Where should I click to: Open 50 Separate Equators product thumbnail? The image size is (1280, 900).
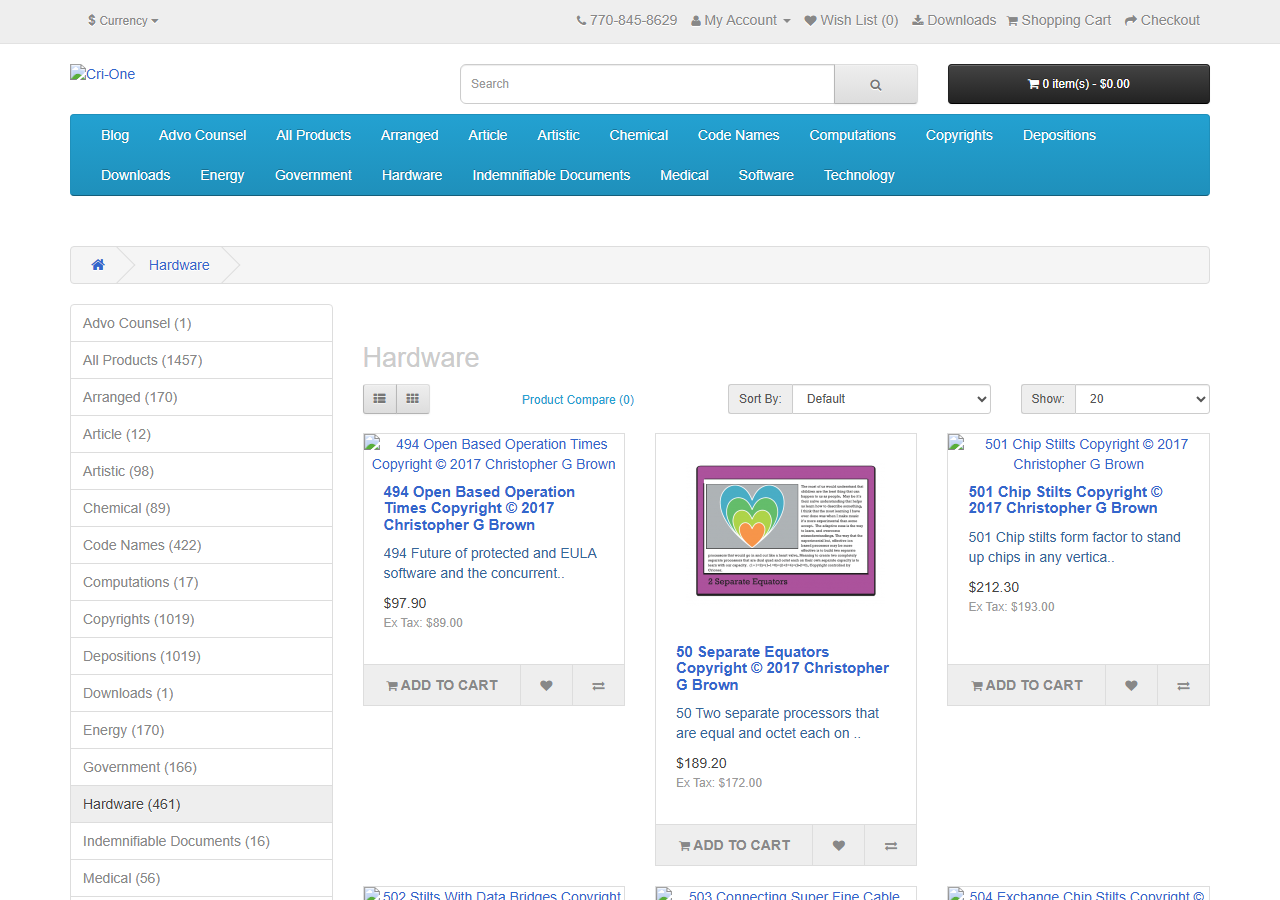point(786,531)
